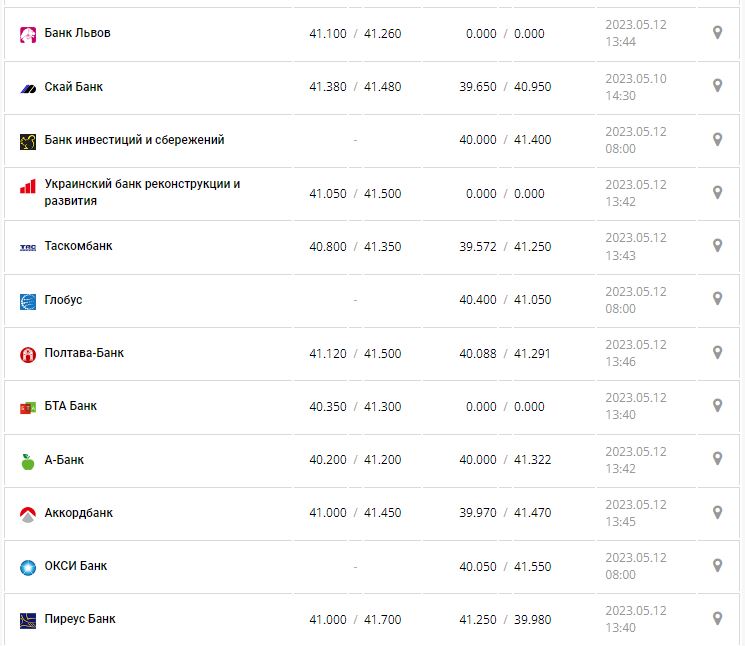Screen dimensions: 745x646
Task: Show Полтава-Банк location pin
Action: coord(717,352)
